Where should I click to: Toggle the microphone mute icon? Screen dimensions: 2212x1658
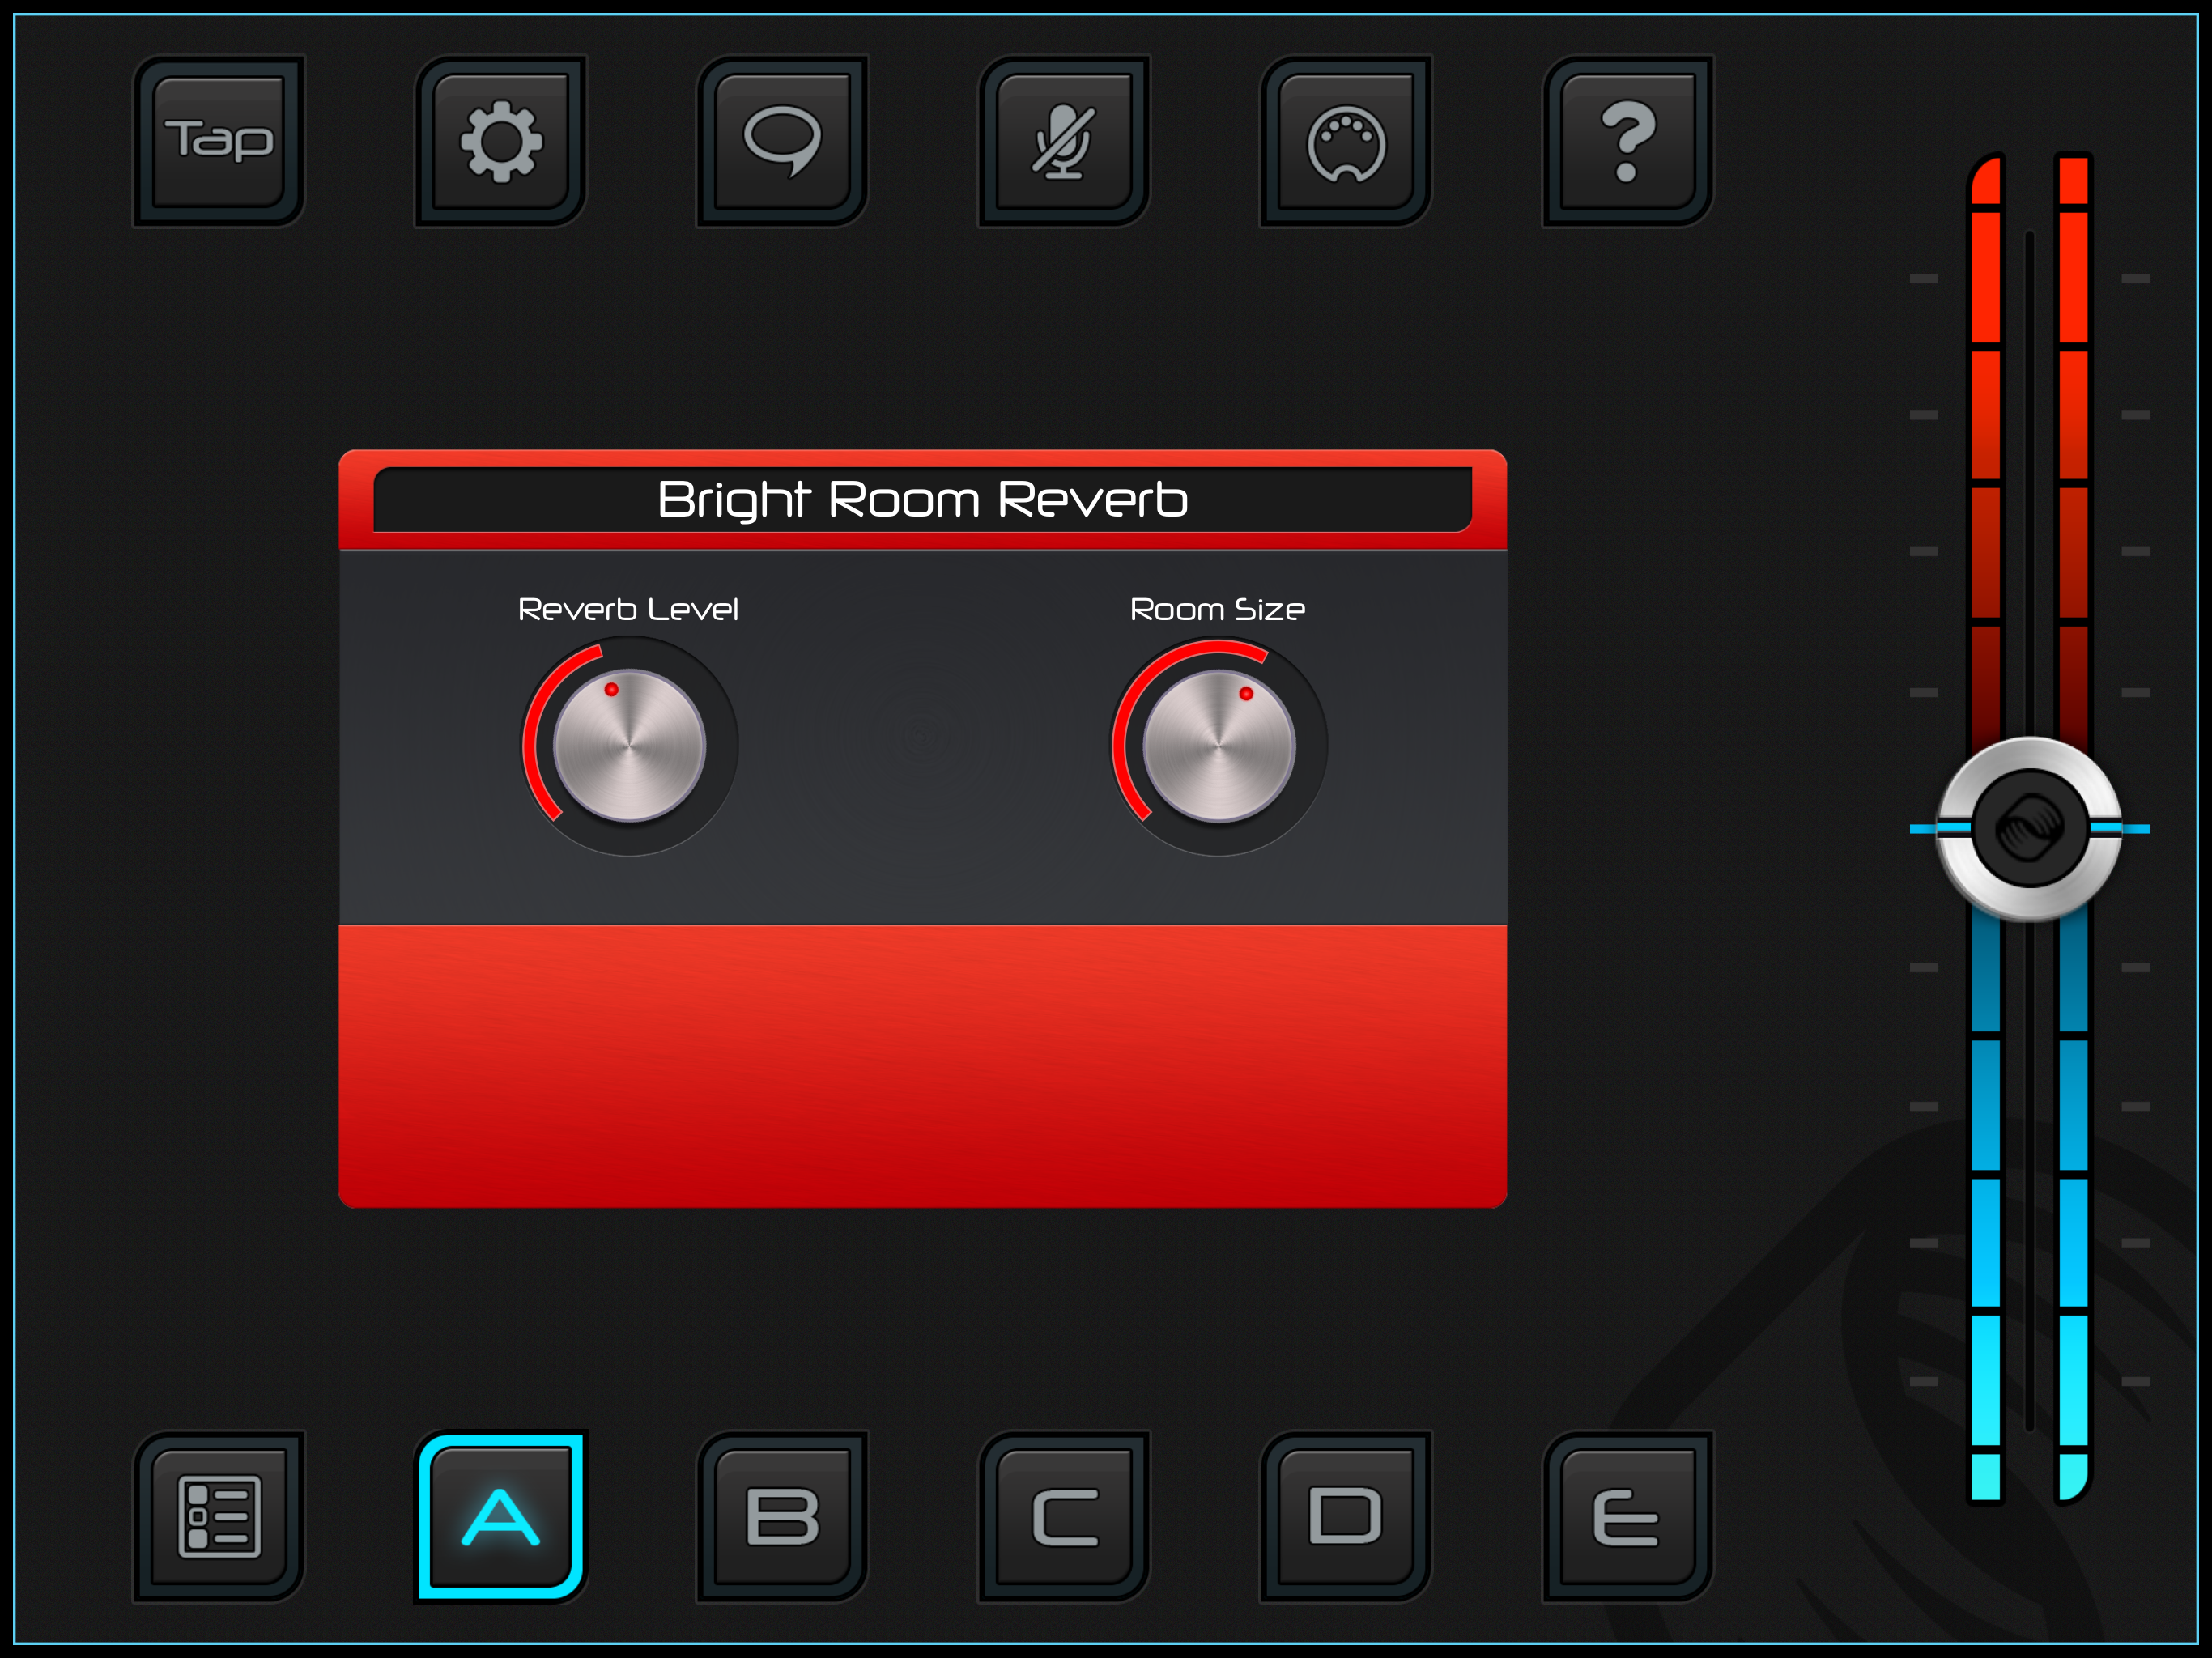[1064, 141]
